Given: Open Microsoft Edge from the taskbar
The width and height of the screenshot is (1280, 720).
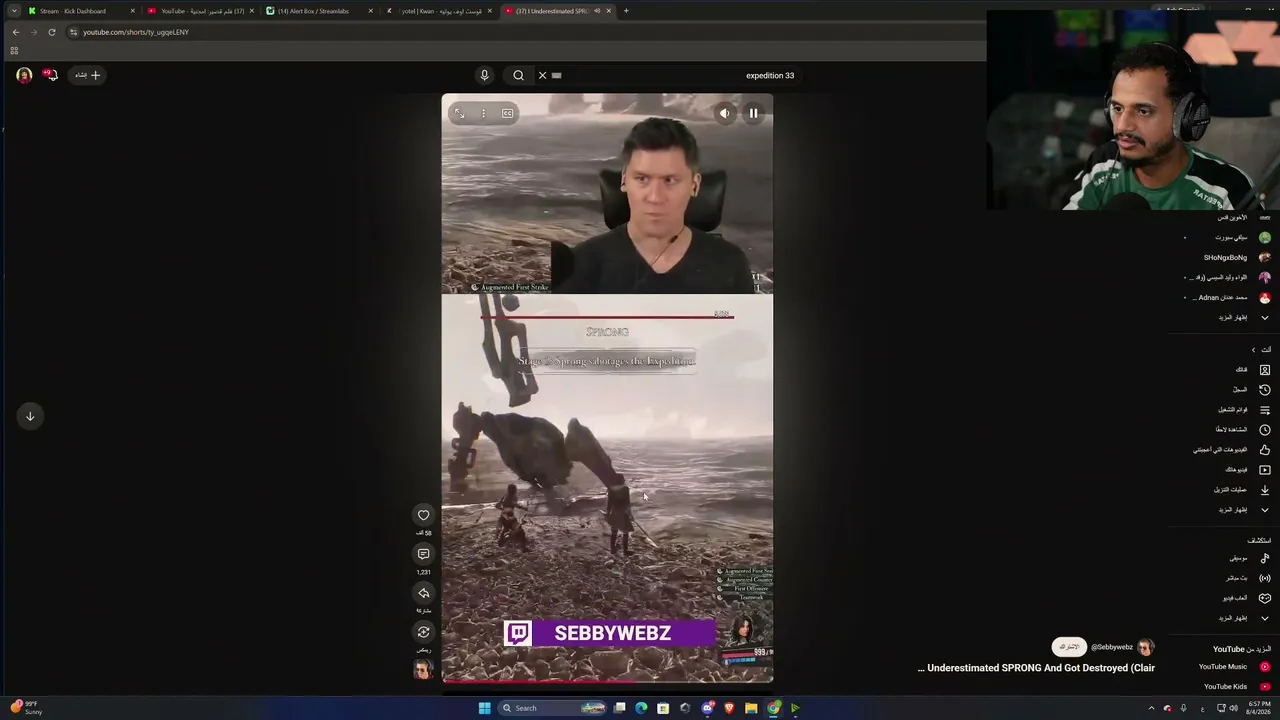Looking at the screenshot, I should point(641,708).
